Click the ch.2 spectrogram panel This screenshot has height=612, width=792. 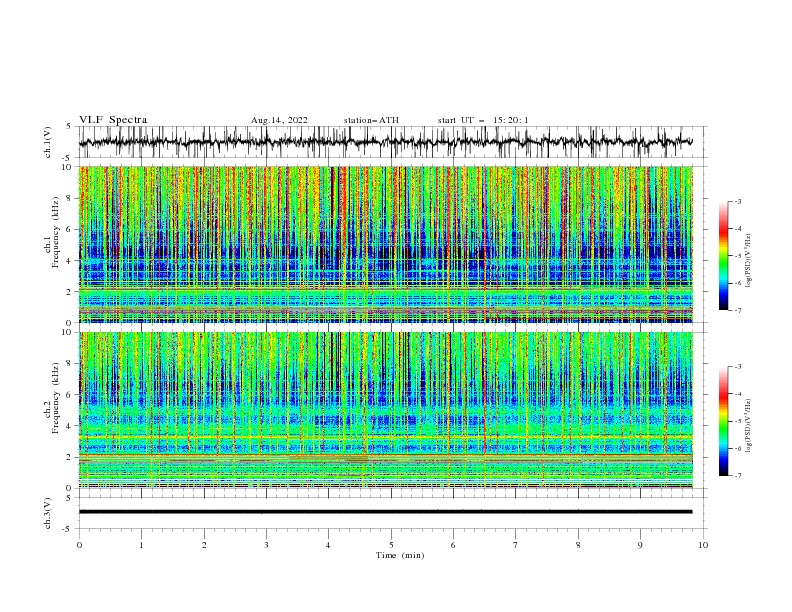click(385, 410)
